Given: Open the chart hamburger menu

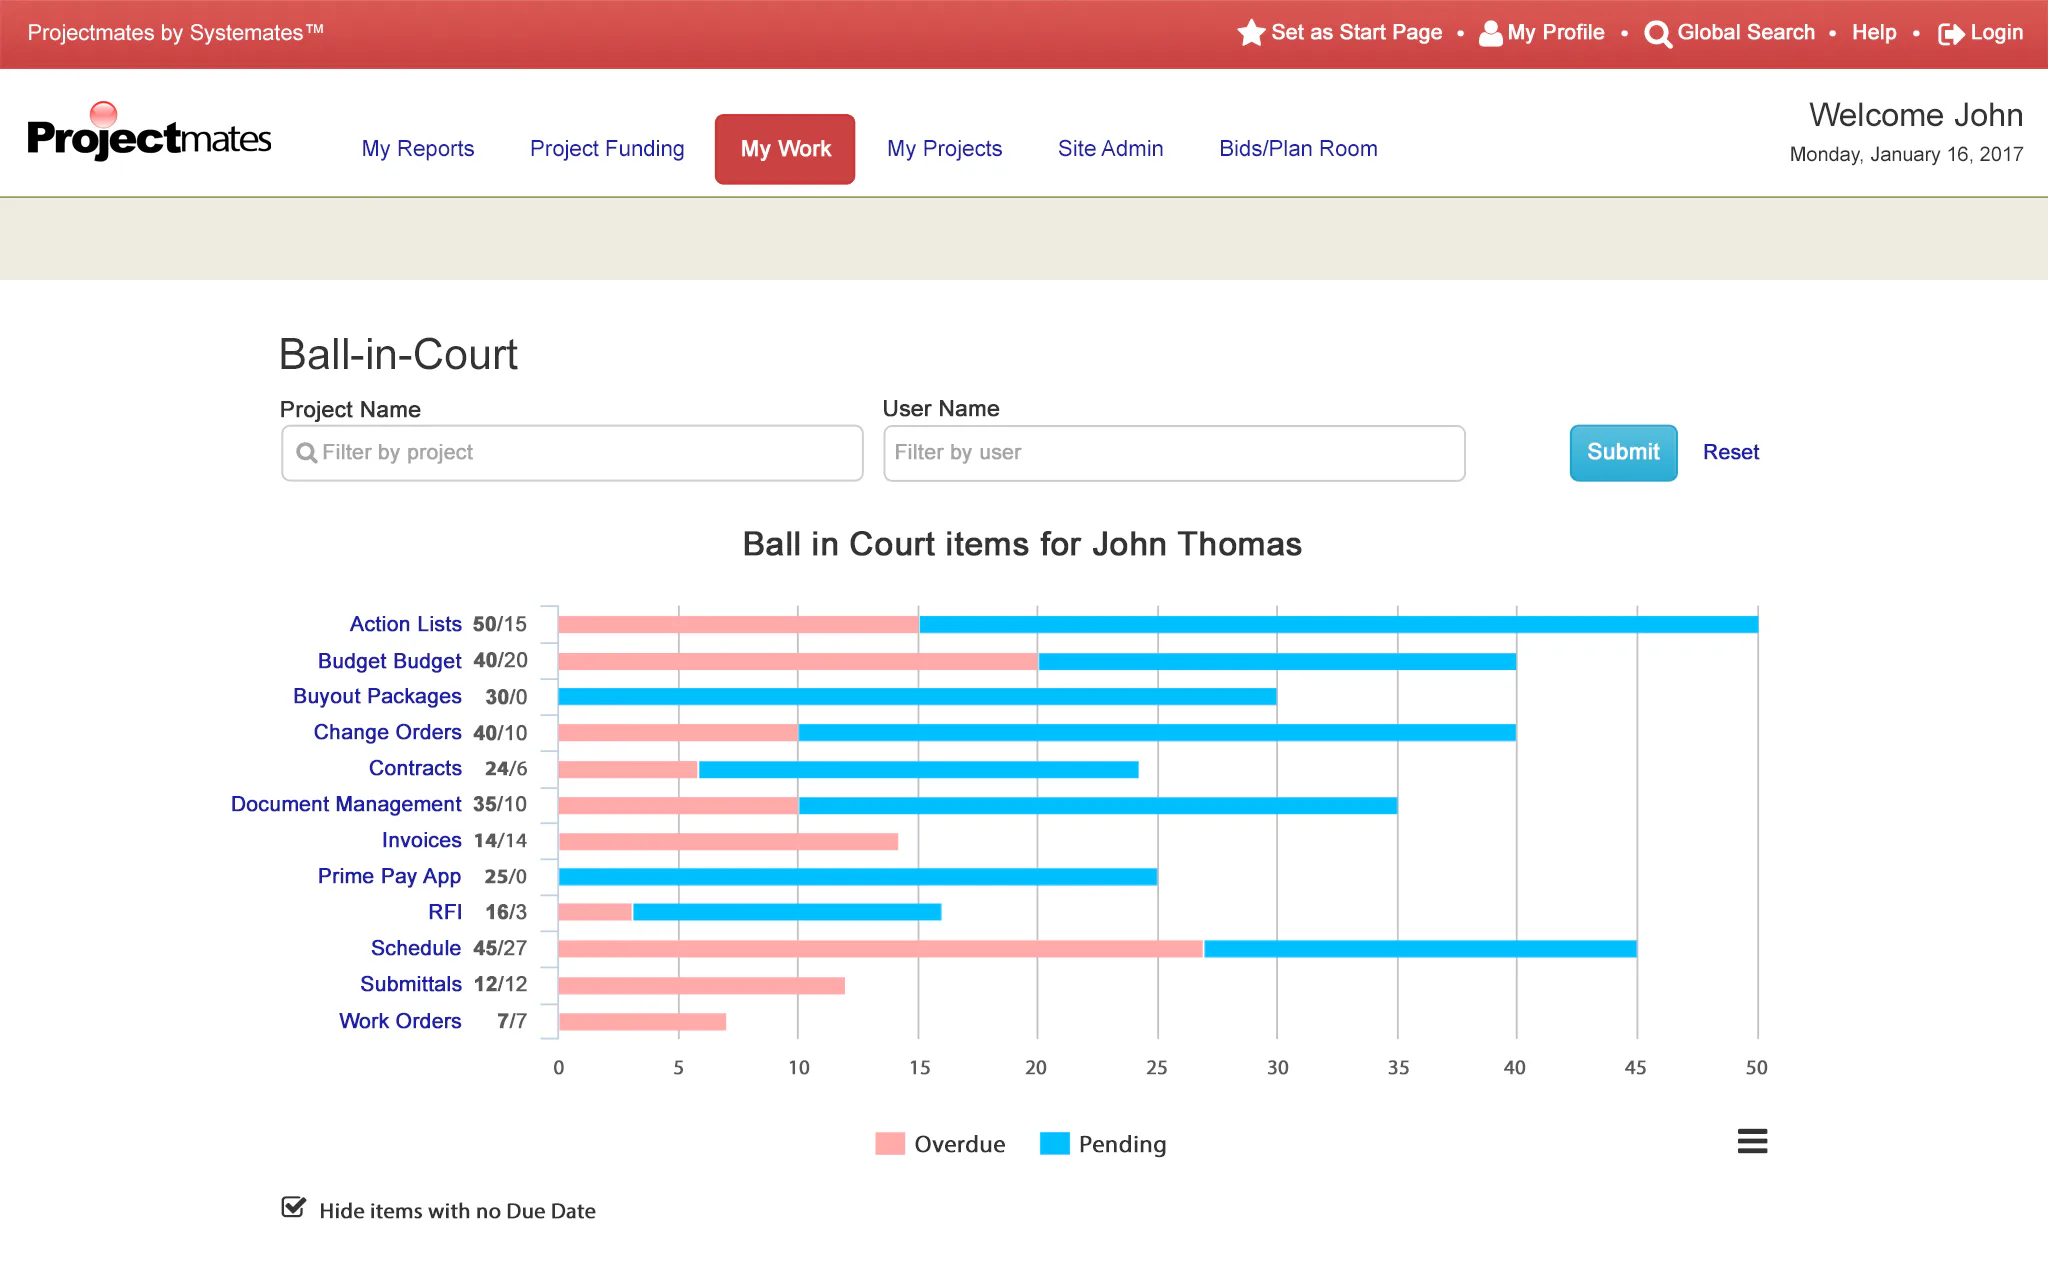Looking at the screenshot, I should pyautogui.click(x=1752, y=1141).
